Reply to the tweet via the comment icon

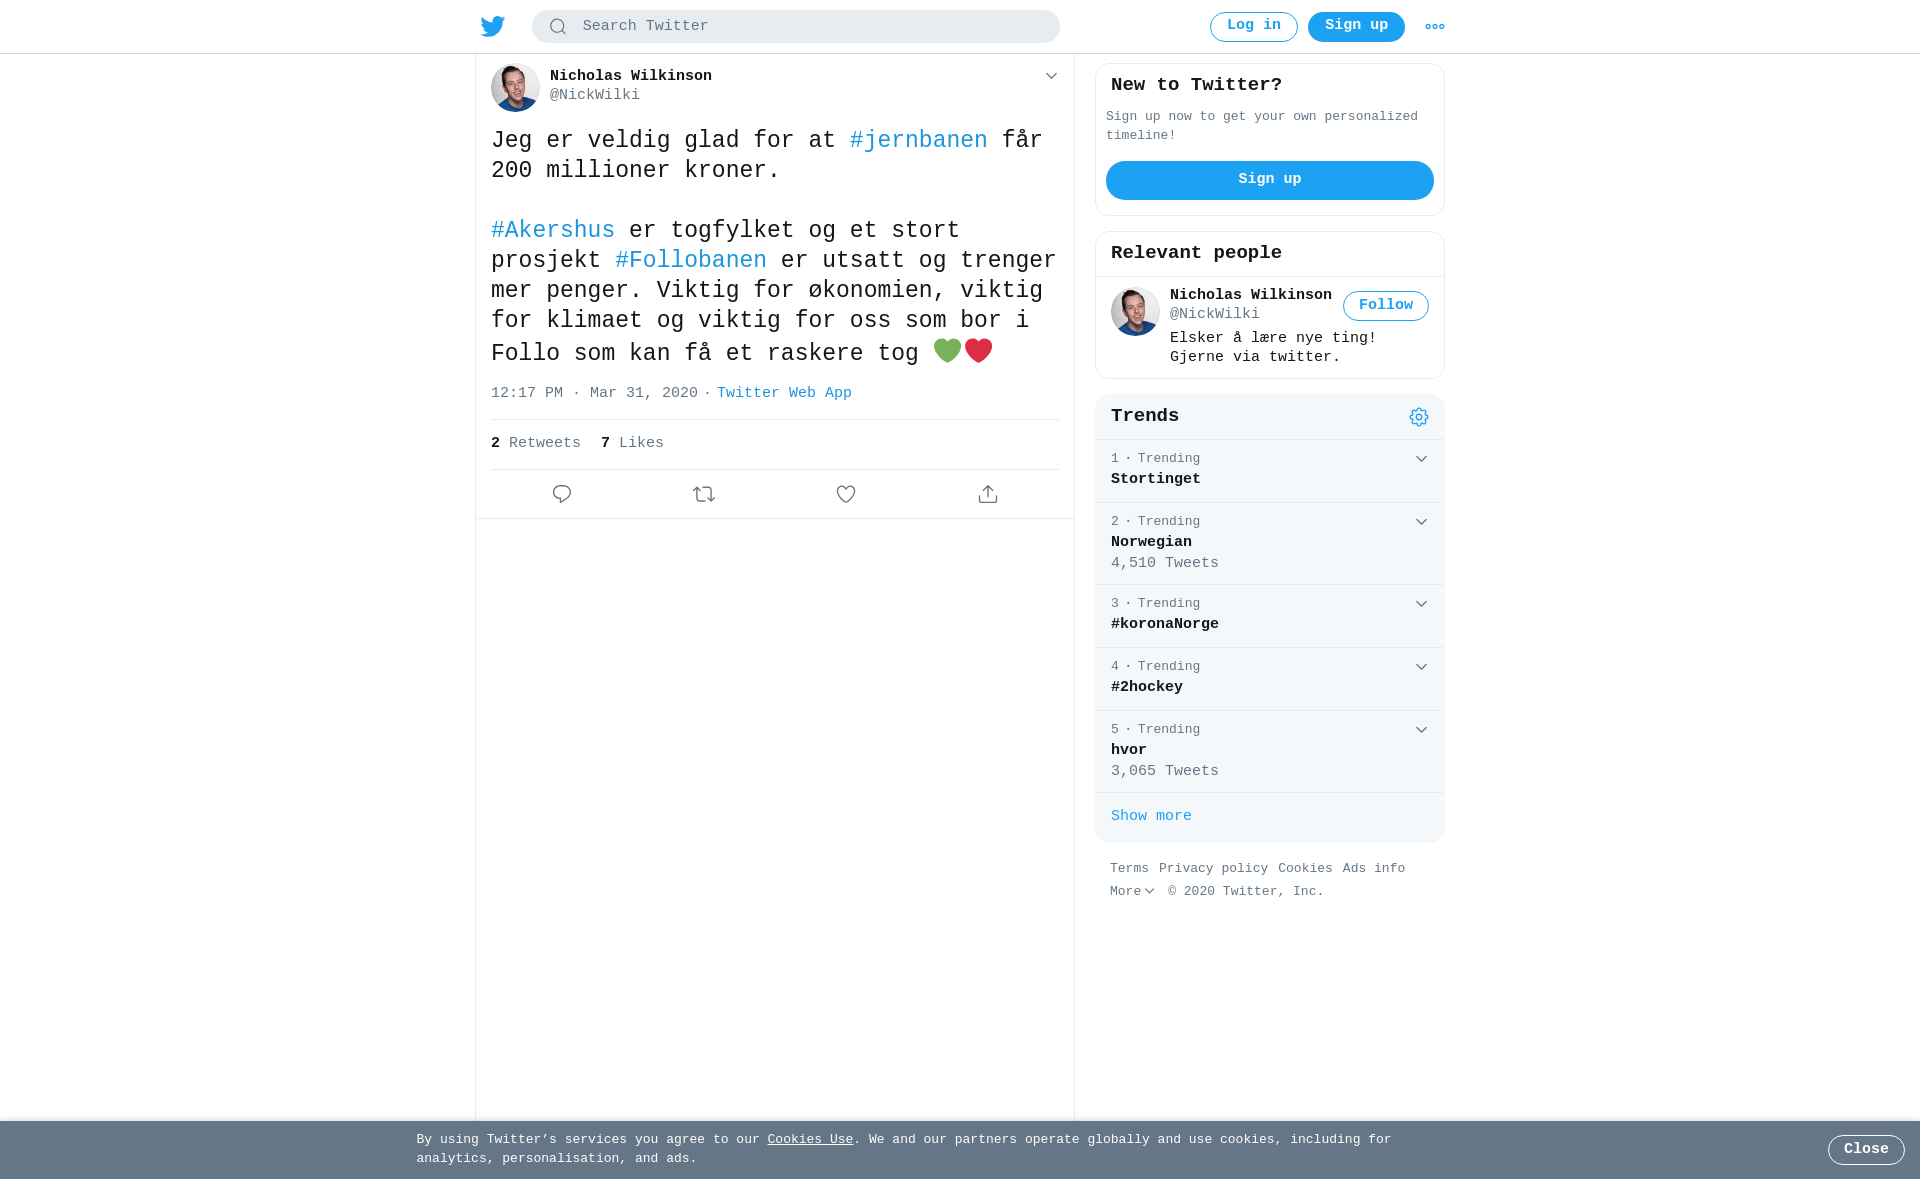coord(562,494)
